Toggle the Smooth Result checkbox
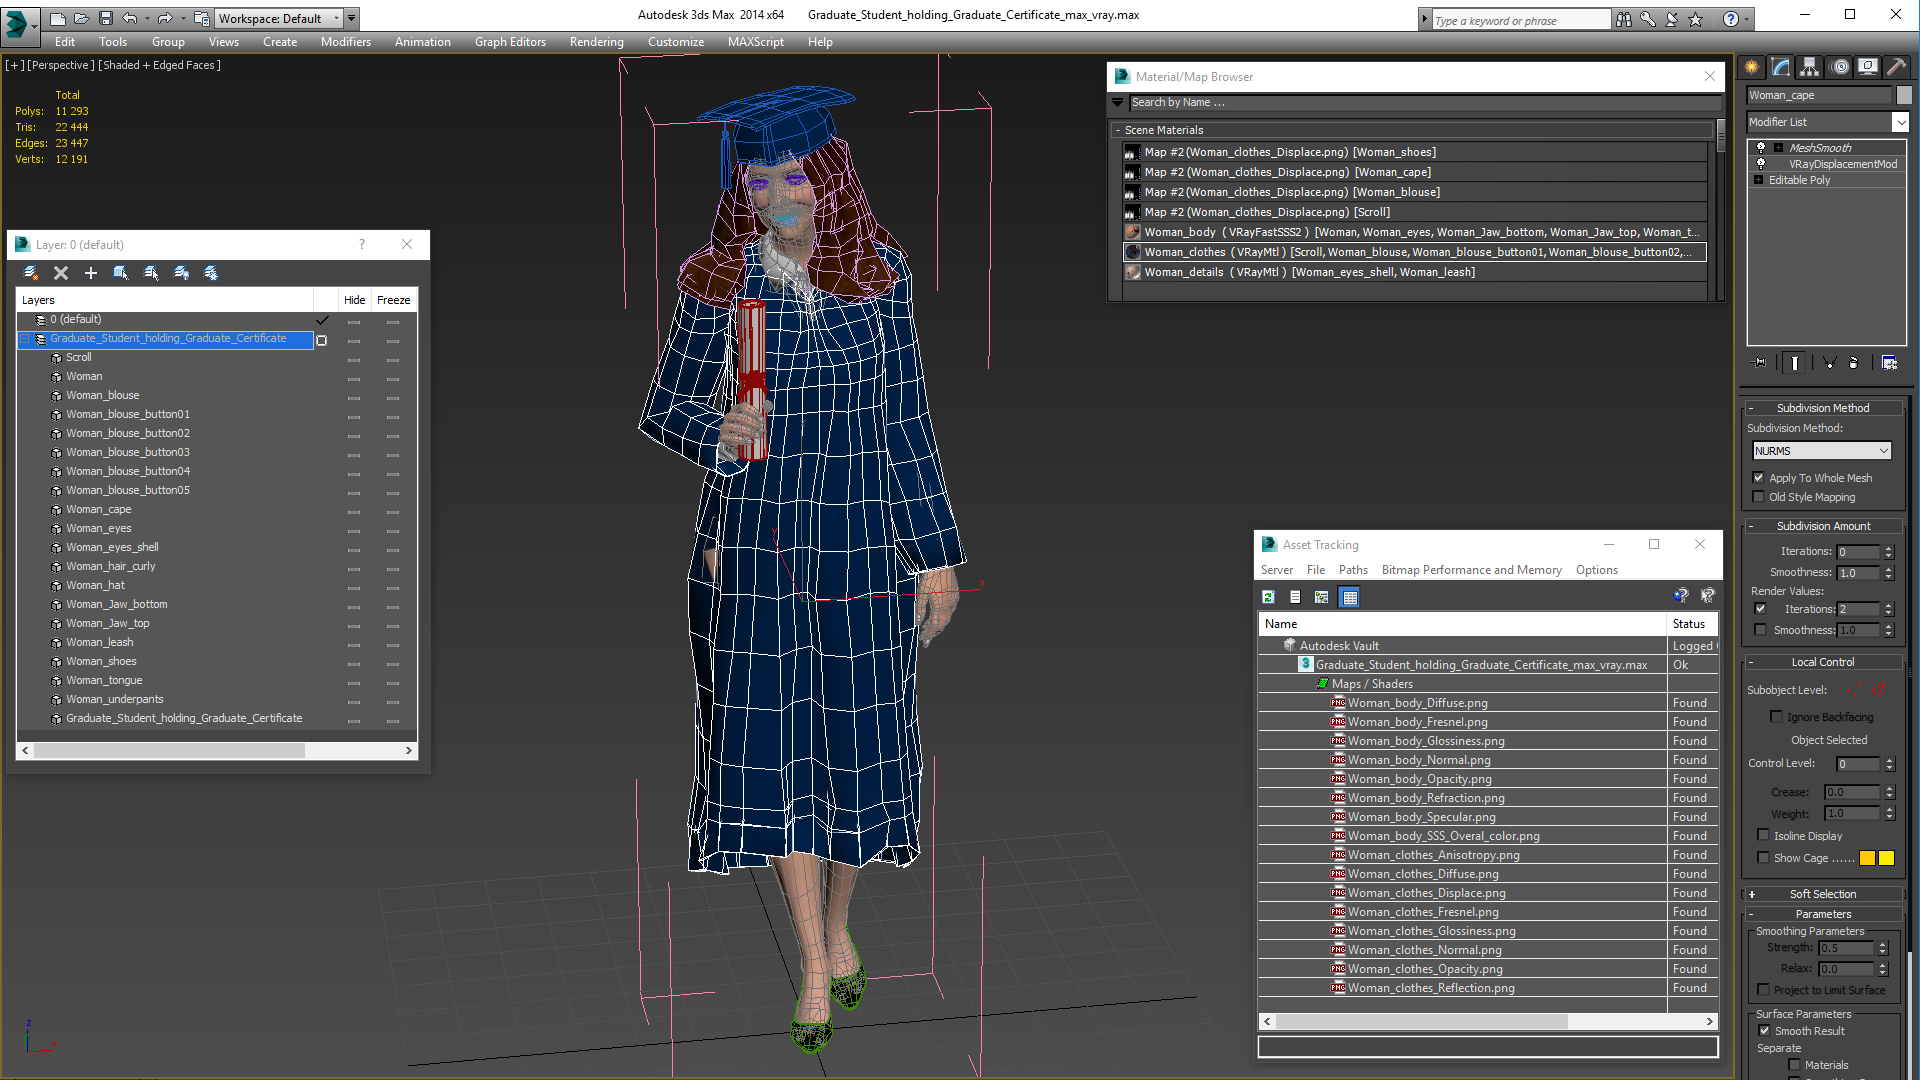This screenshot has width=1920, height=1080. point(1764,1031)
